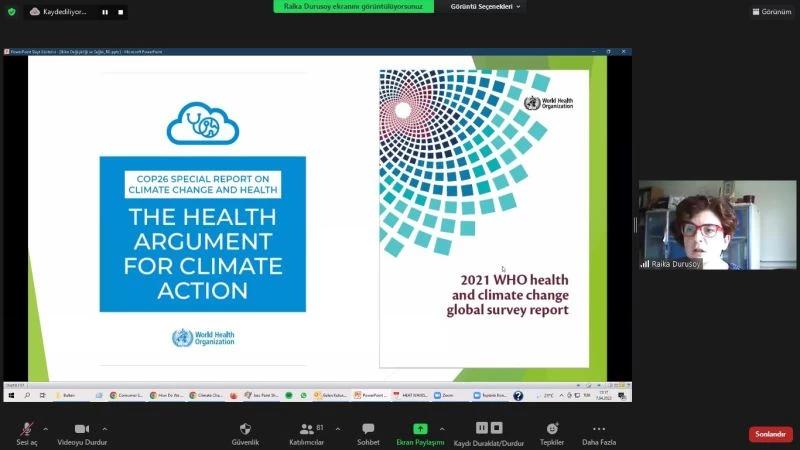
Task: Open the Sohbet chat panel
Action: pos(368,429)
